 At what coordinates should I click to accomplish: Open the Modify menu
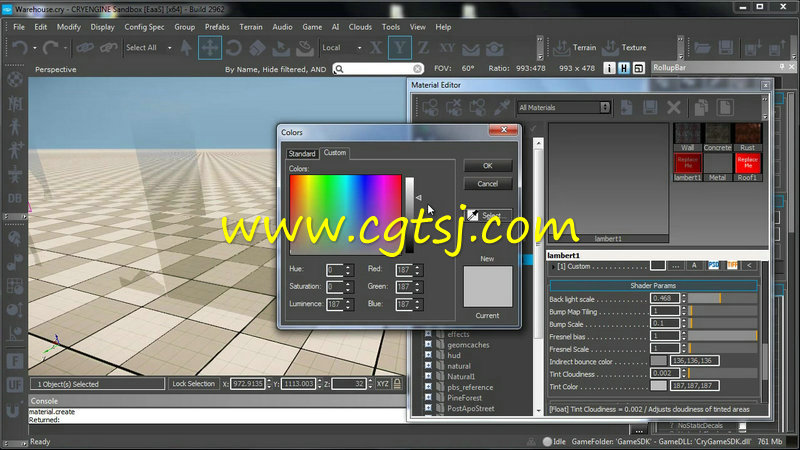(x=68, y=27)
